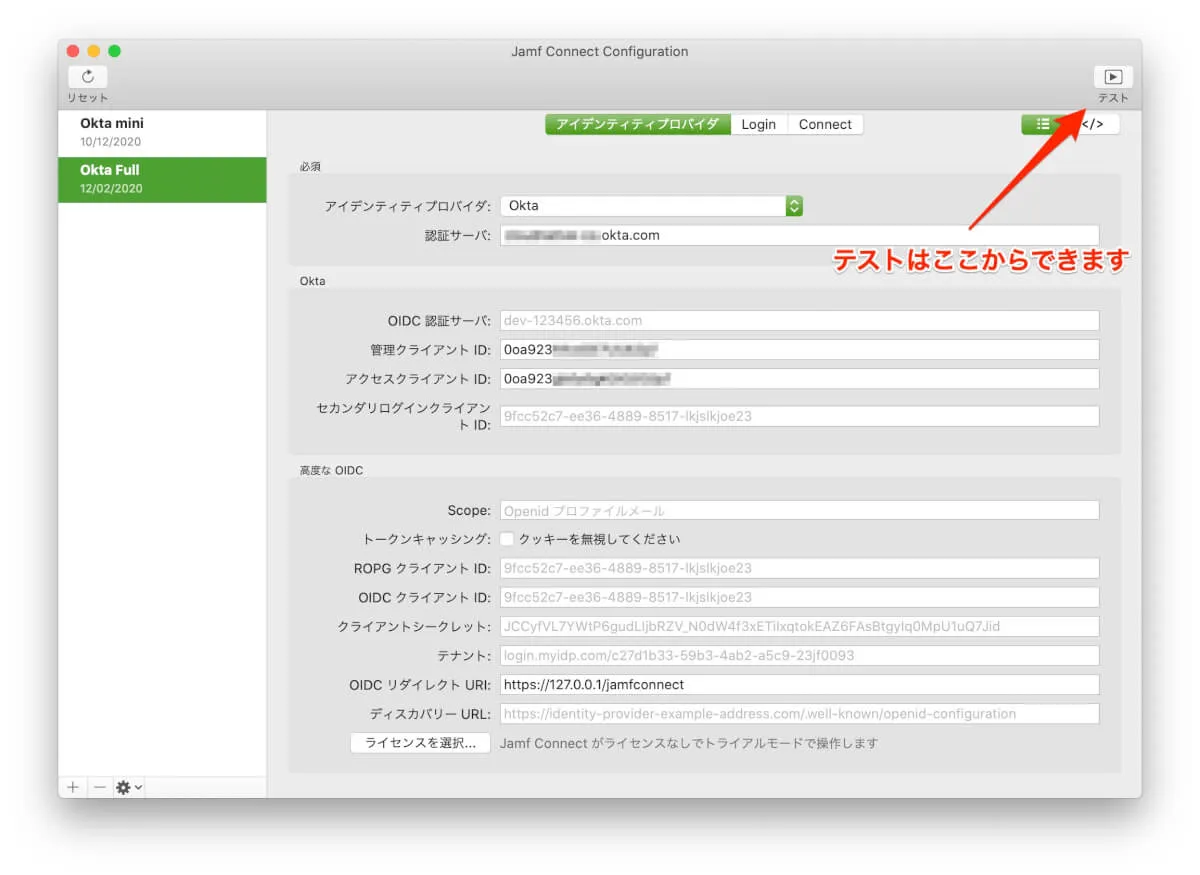
Task: Open the アイデンティティプロバイダ Okta dropdown
Action: (651, 206)
